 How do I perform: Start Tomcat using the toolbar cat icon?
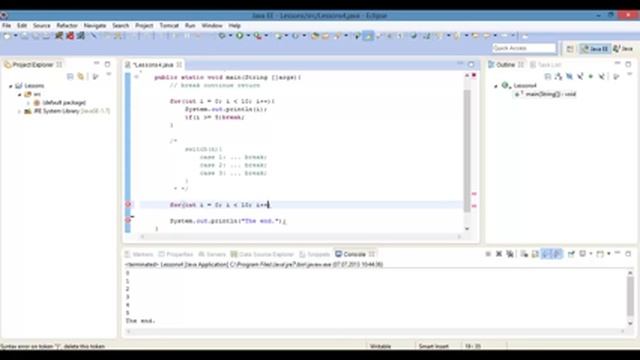point(59,36)
